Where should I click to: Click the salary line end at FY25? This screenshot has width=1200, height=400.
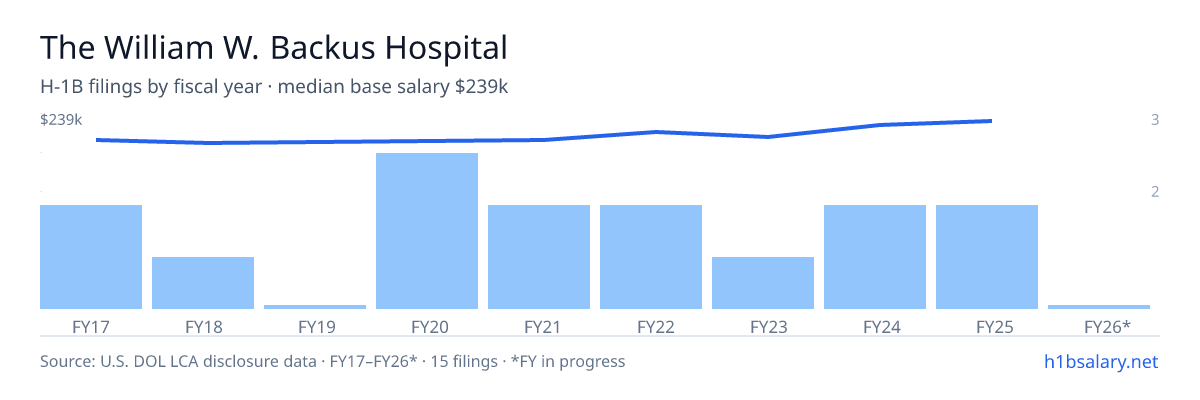coord(990,121)
